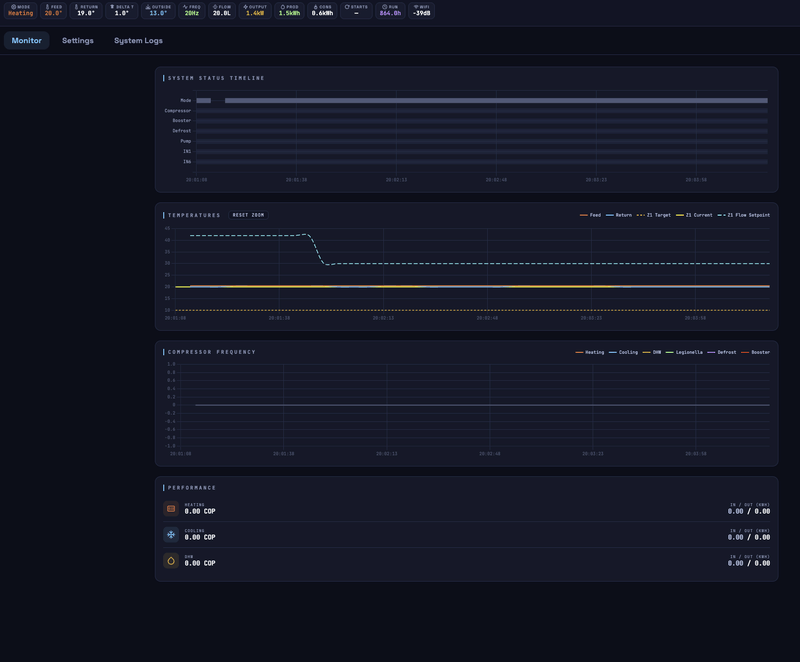Toggle the Feed series in temperature legend

click(x=590, y=215)
